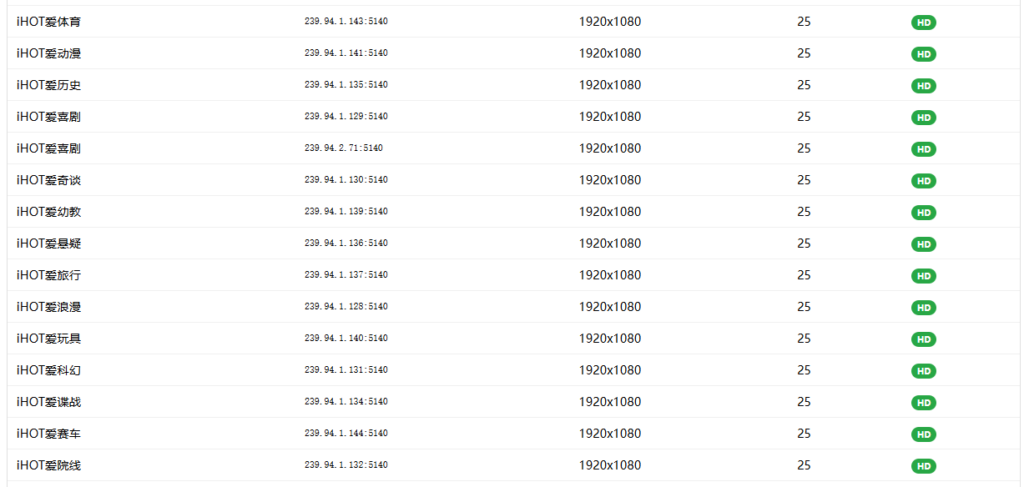The image size is (1024, 487).
Task: Select the HD badge for iHOT爱科幻
Action: pyautogui.click(x=923, y=371)
